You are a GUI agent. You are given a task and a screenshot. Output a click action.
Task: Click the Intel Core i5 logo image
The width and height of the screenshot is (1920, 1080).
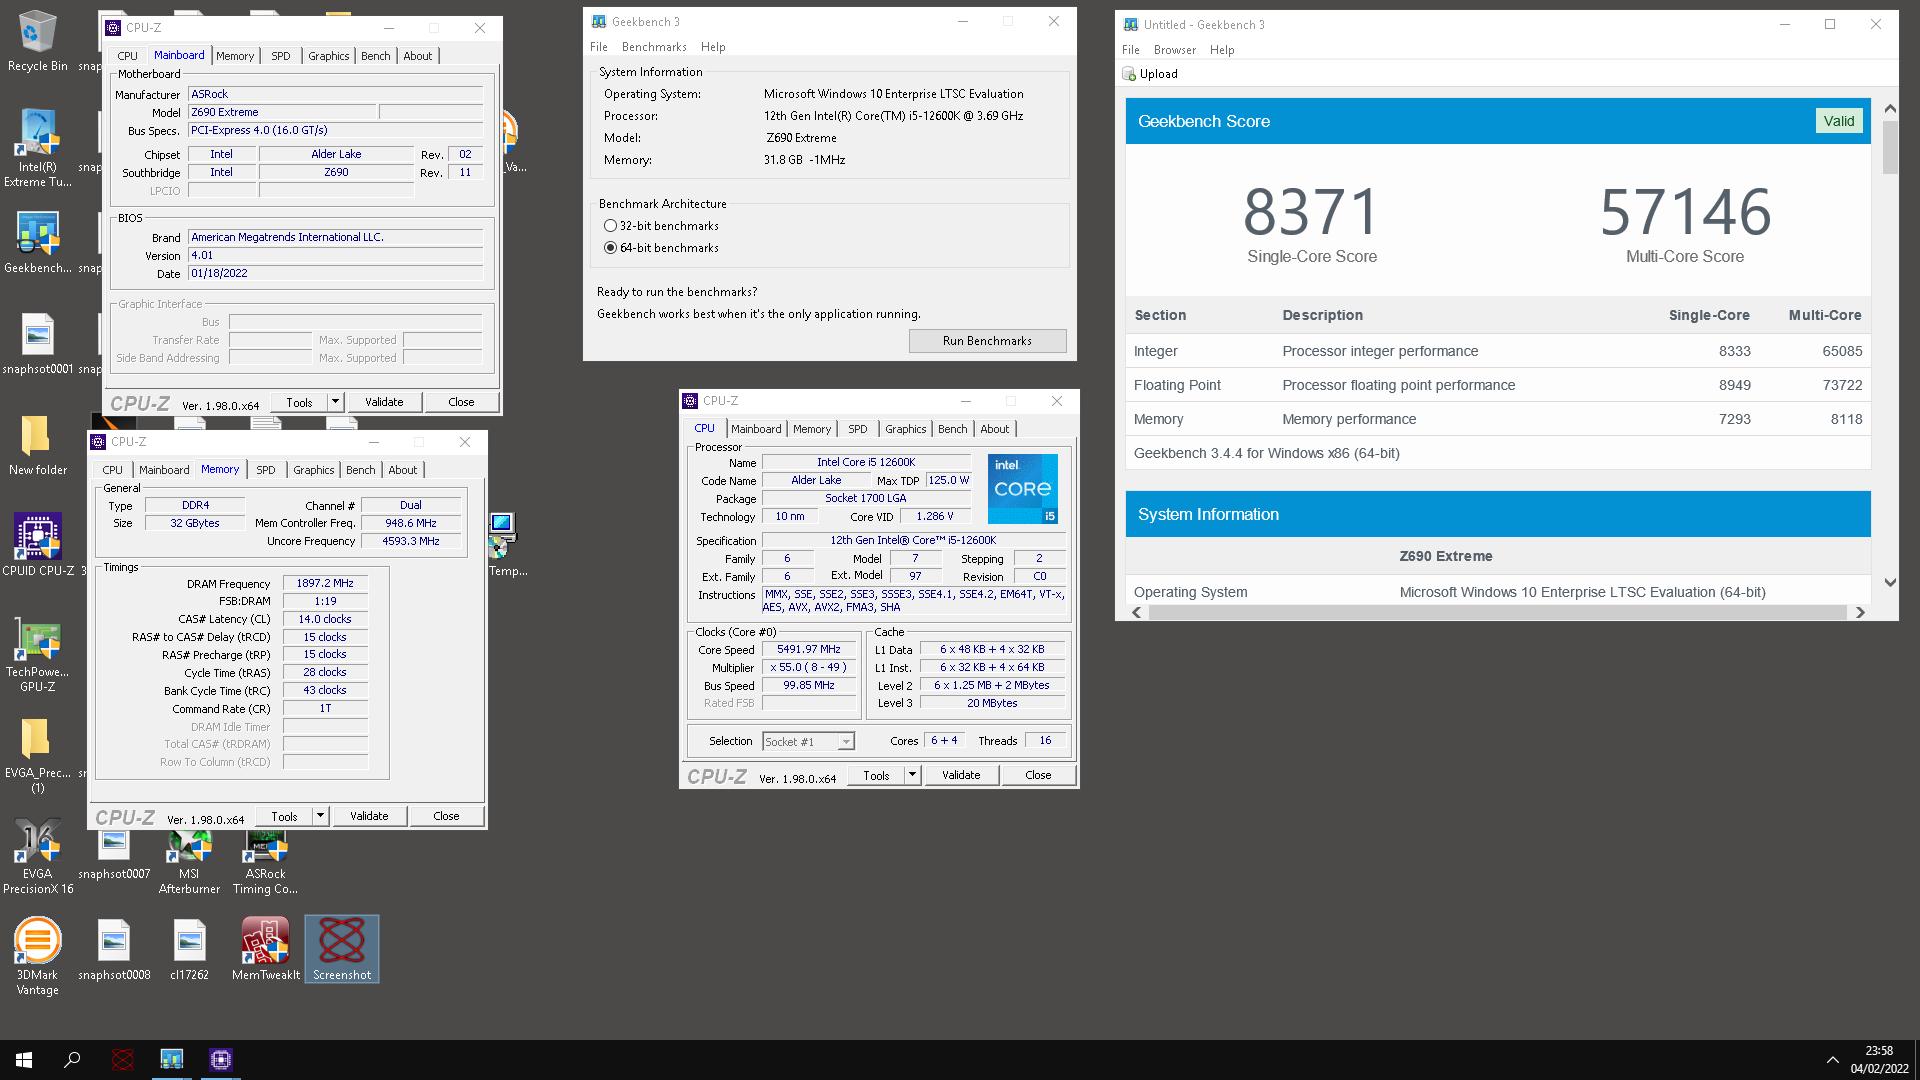click(1022, 489)
